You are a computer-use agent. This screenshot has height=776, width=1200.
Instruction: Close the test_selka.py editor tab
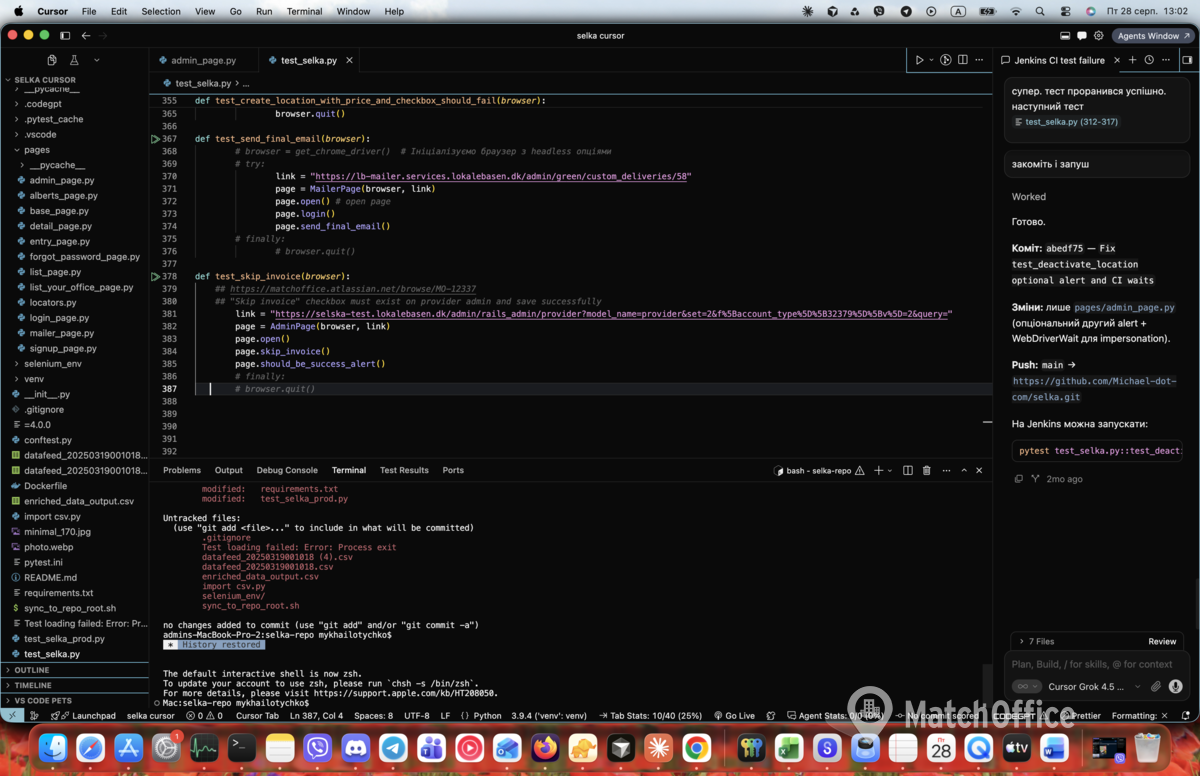point(349,60)
